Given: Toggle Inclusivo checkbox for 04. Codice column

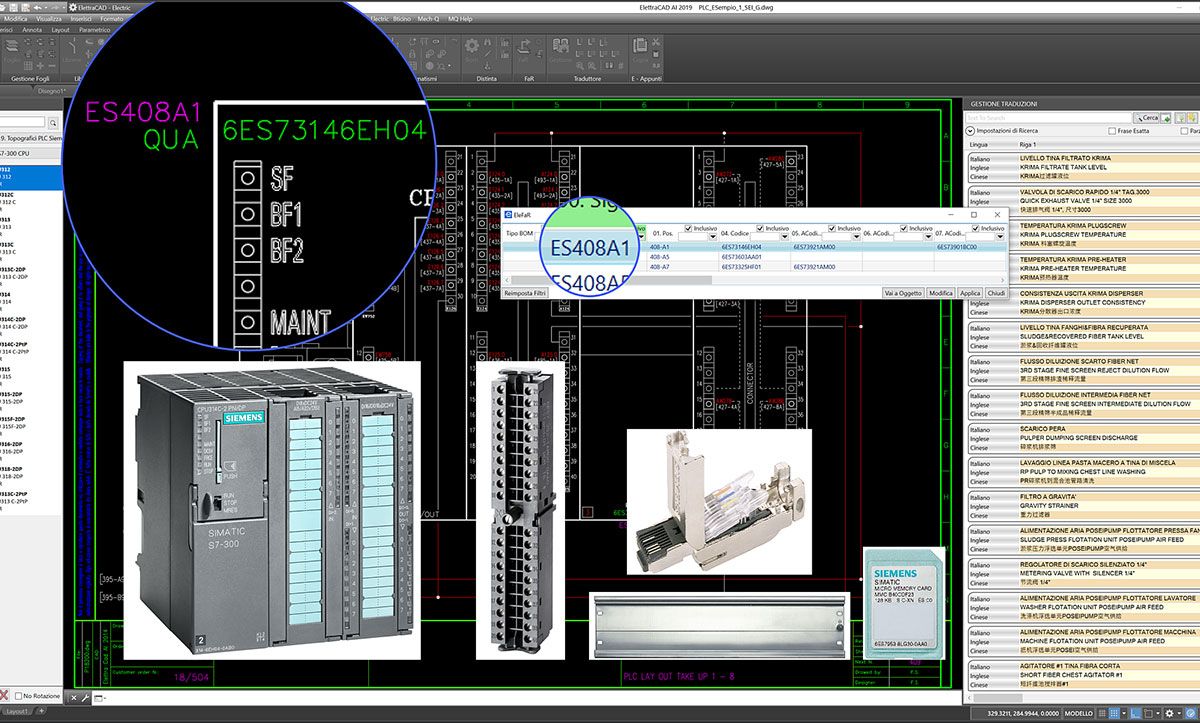Looking at the screenshot, I should (760, 228).
